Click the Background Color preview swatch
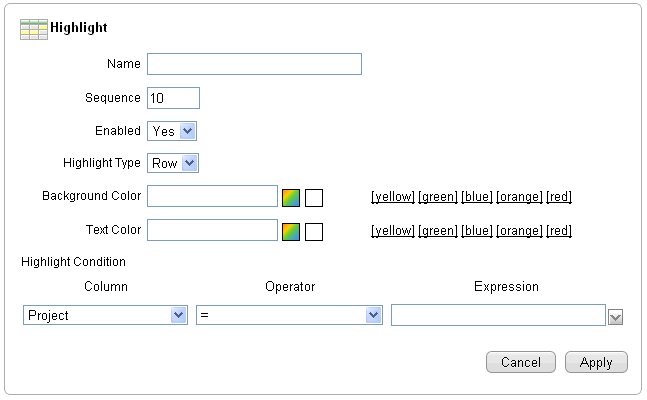Image resolution: width=647 pixels, height=400 pixels. [314, 197]
